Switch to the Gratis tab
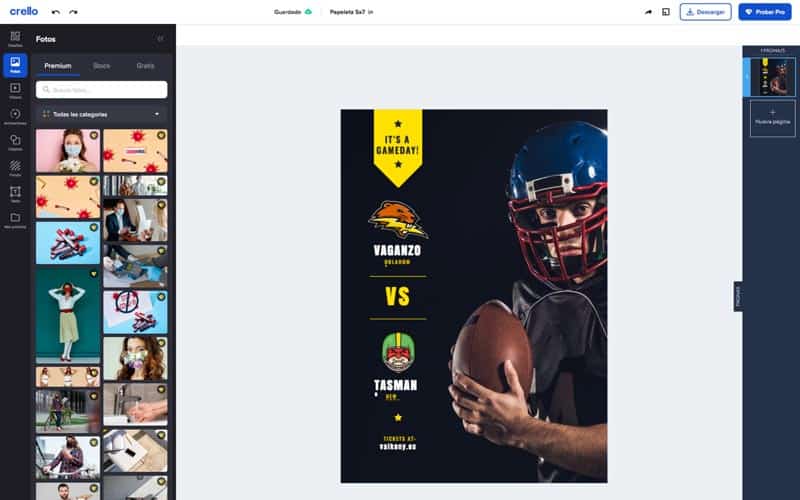Viewport: 800px width, 500px height. (x=145, y=66)
